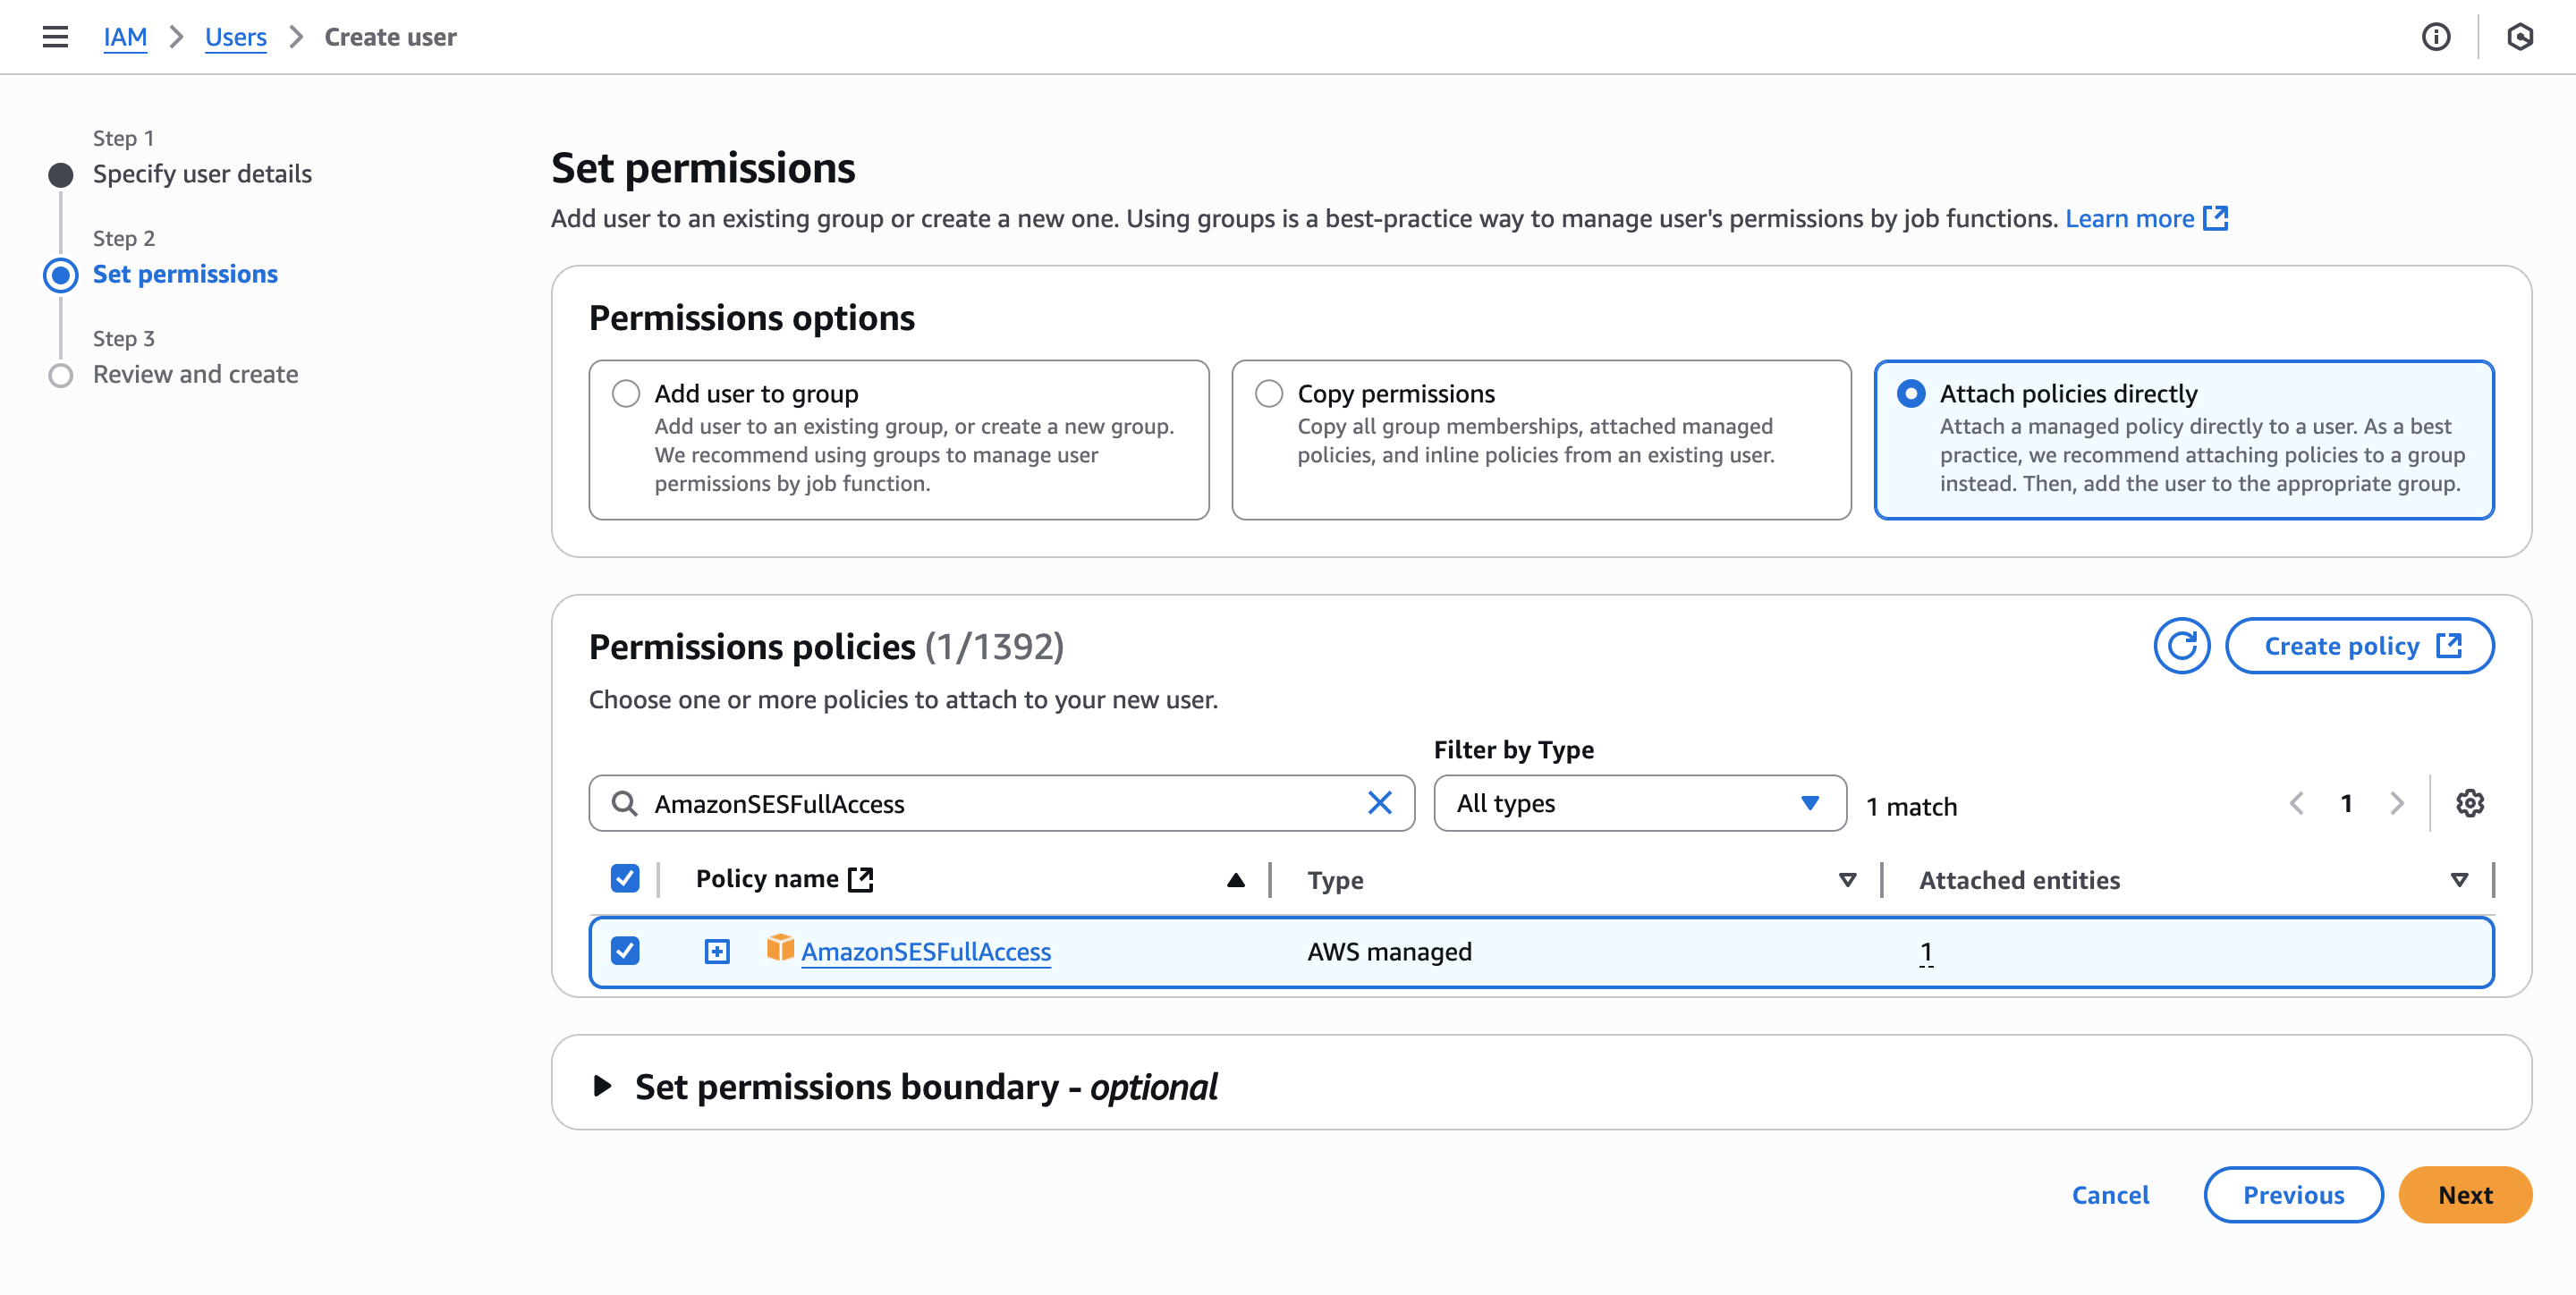Open Policy name external link icon
The width and height of the screenshot is (2576, 1295).
(x=861, y=878)
